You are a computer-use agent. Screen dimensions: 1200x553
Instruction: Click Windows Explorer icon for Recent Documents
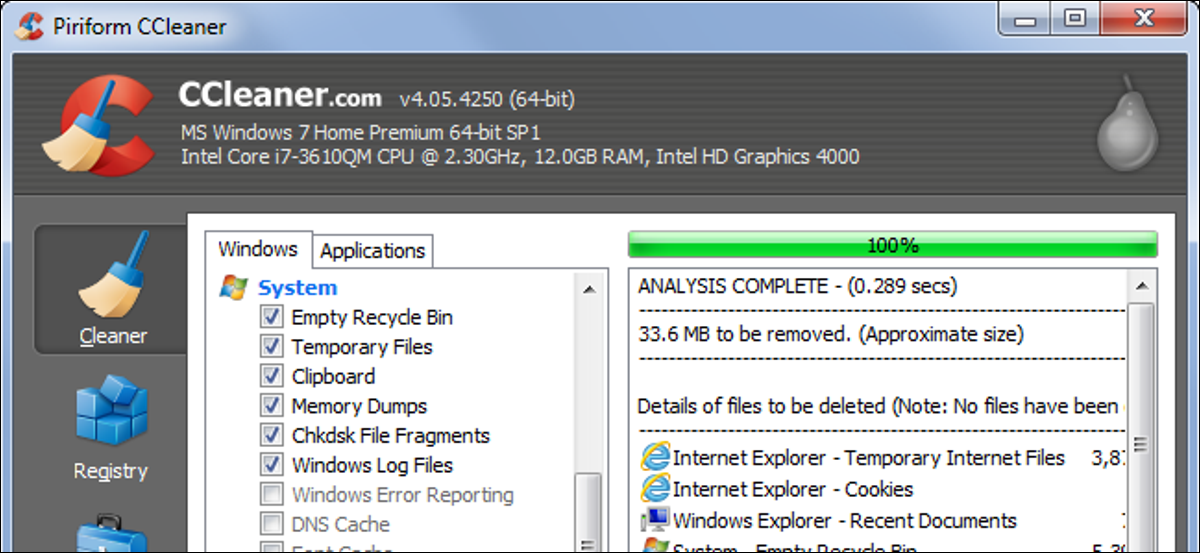pyautogui.click(x=655, y=520)
